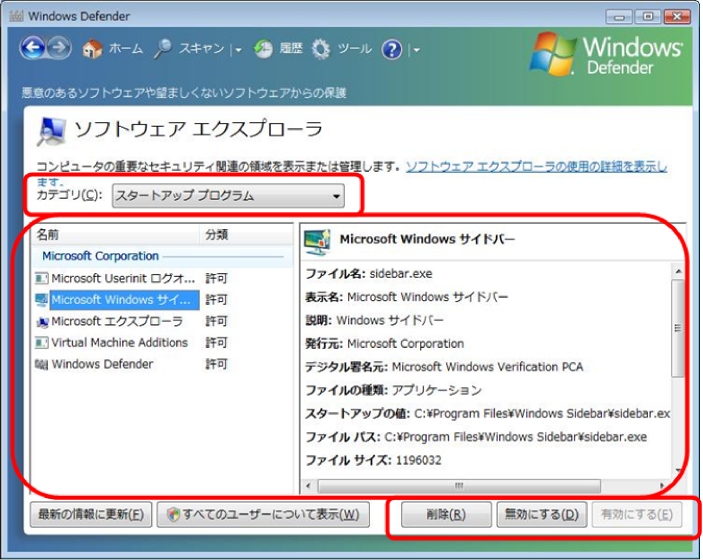Click the Back arrow navigation icon
The width and height of the screenshot is (703, 560).
point(32,48)
